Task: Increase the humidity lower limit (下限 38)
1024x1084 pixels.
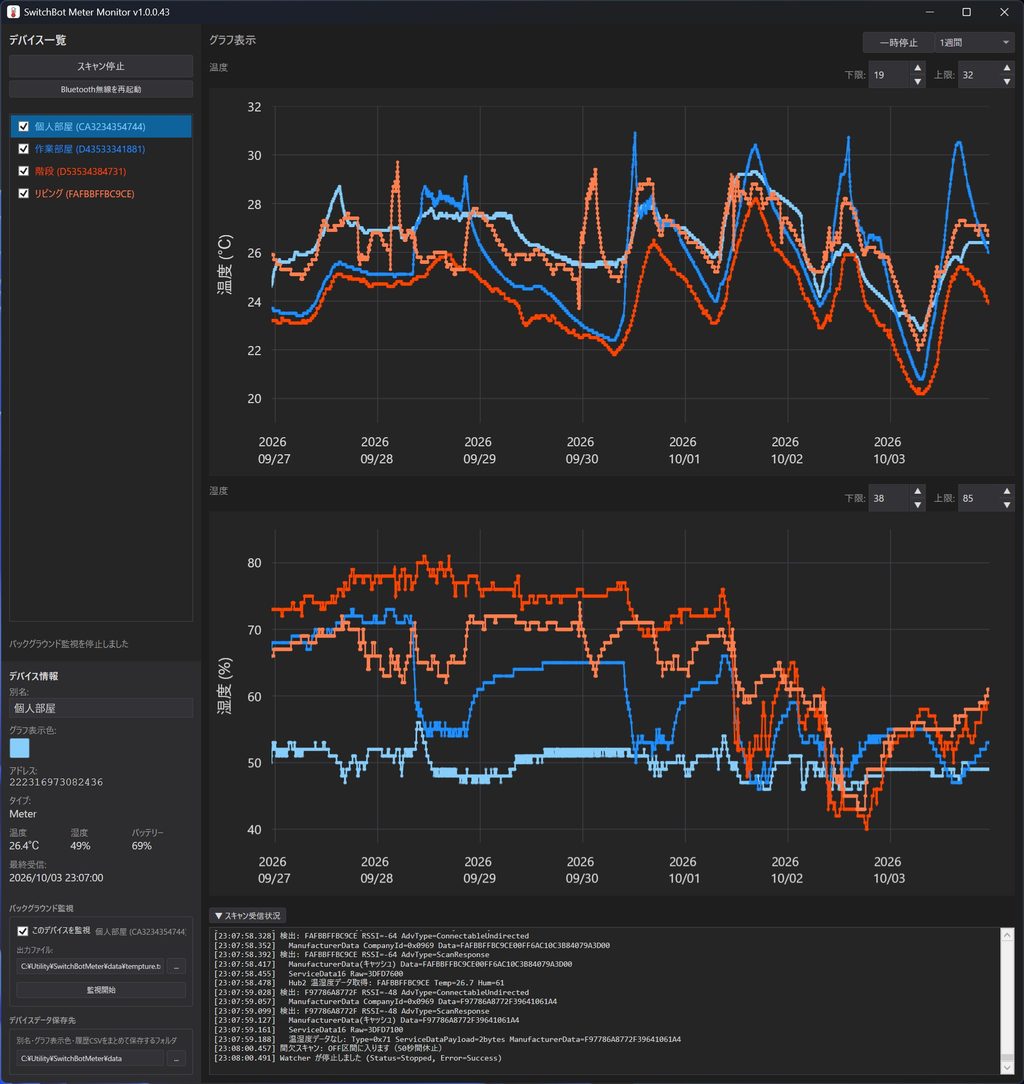Action: pos(918,492)
